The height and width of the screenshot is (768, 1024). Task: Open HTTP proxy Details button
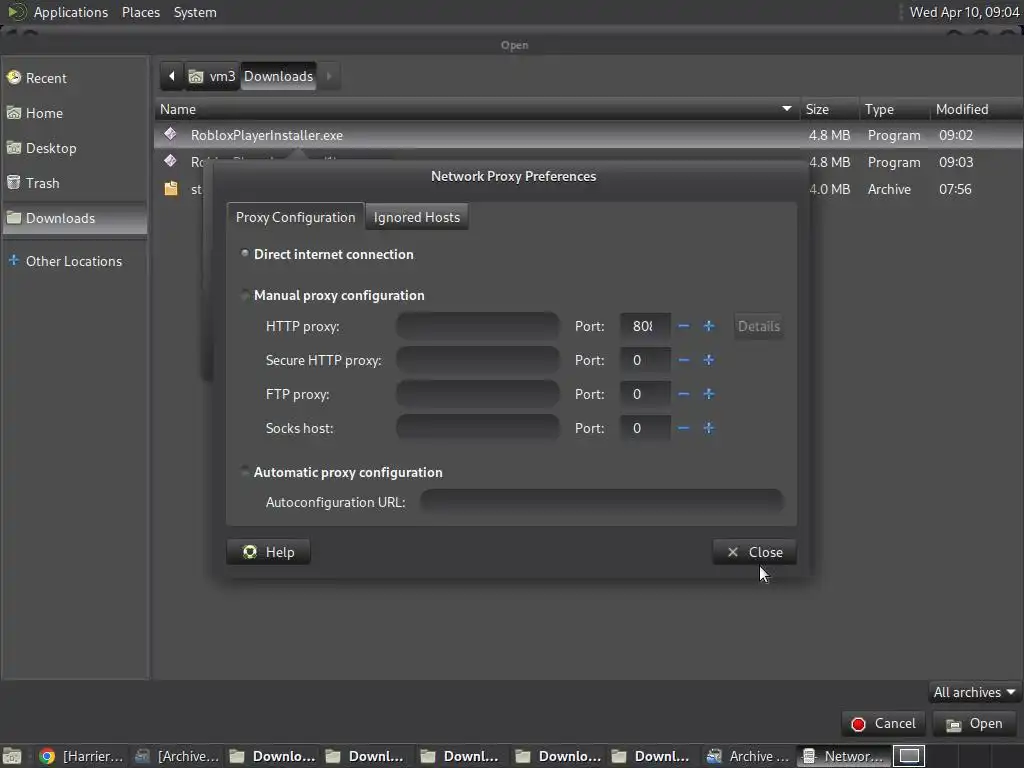click(758, 326)
